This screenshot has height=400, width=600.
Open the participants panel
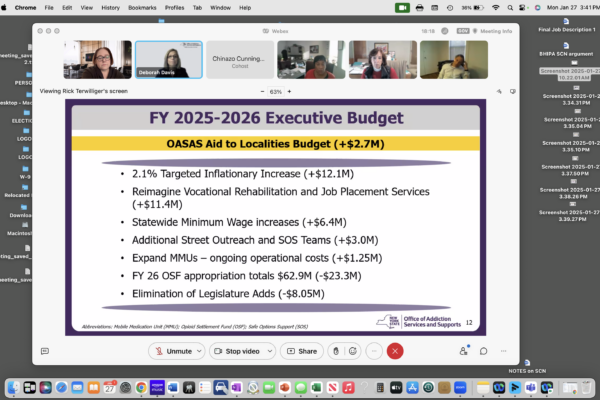pos(464,351)
